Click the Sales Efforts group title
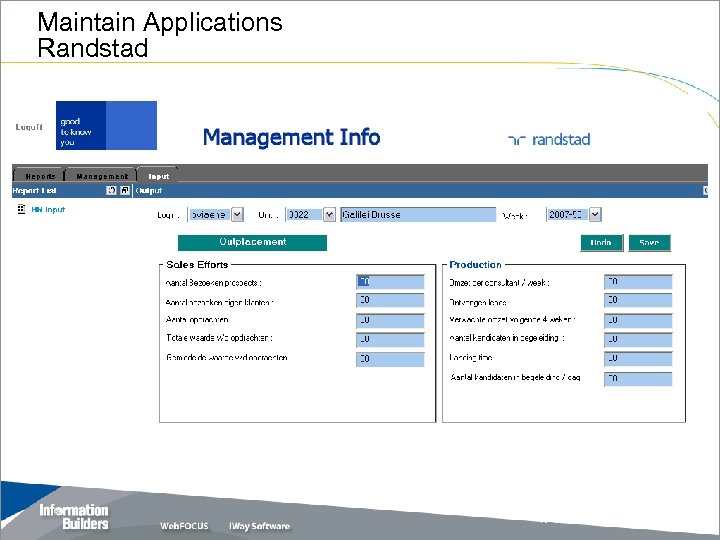This screenshot has height=540, width=720. 197,264
